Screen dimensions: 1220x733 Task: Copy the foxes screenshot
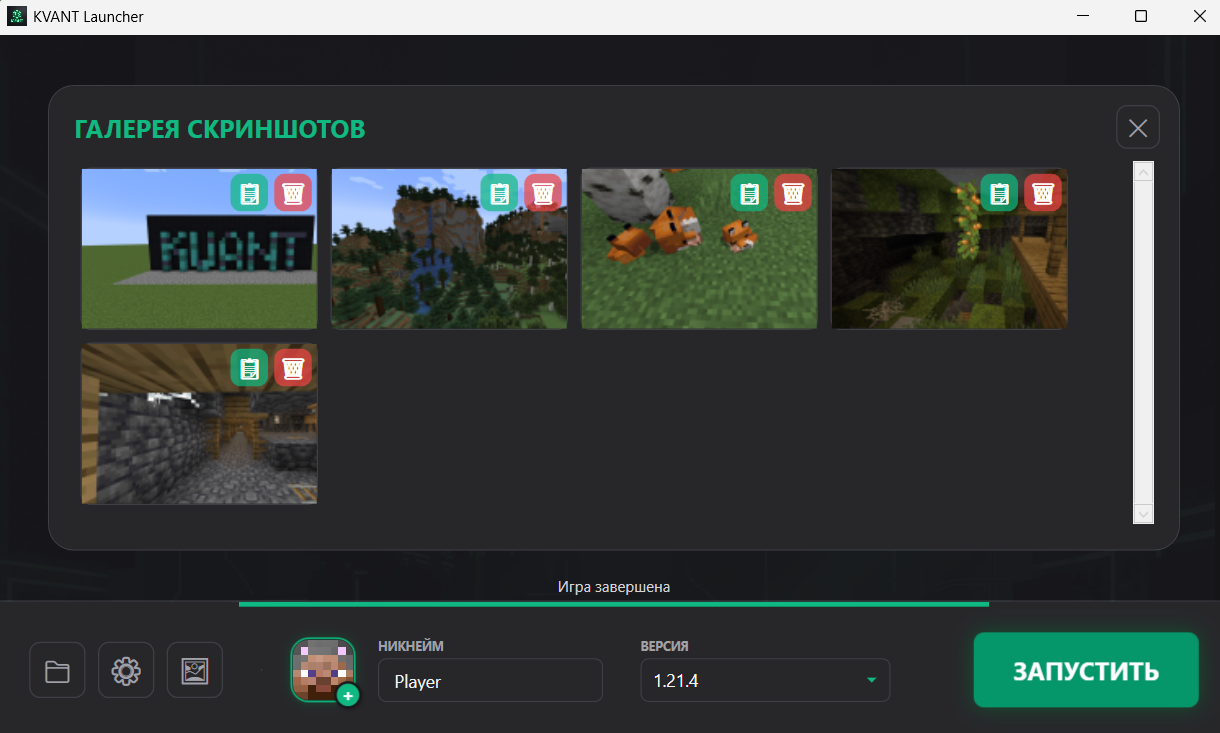tap(750, 193)
